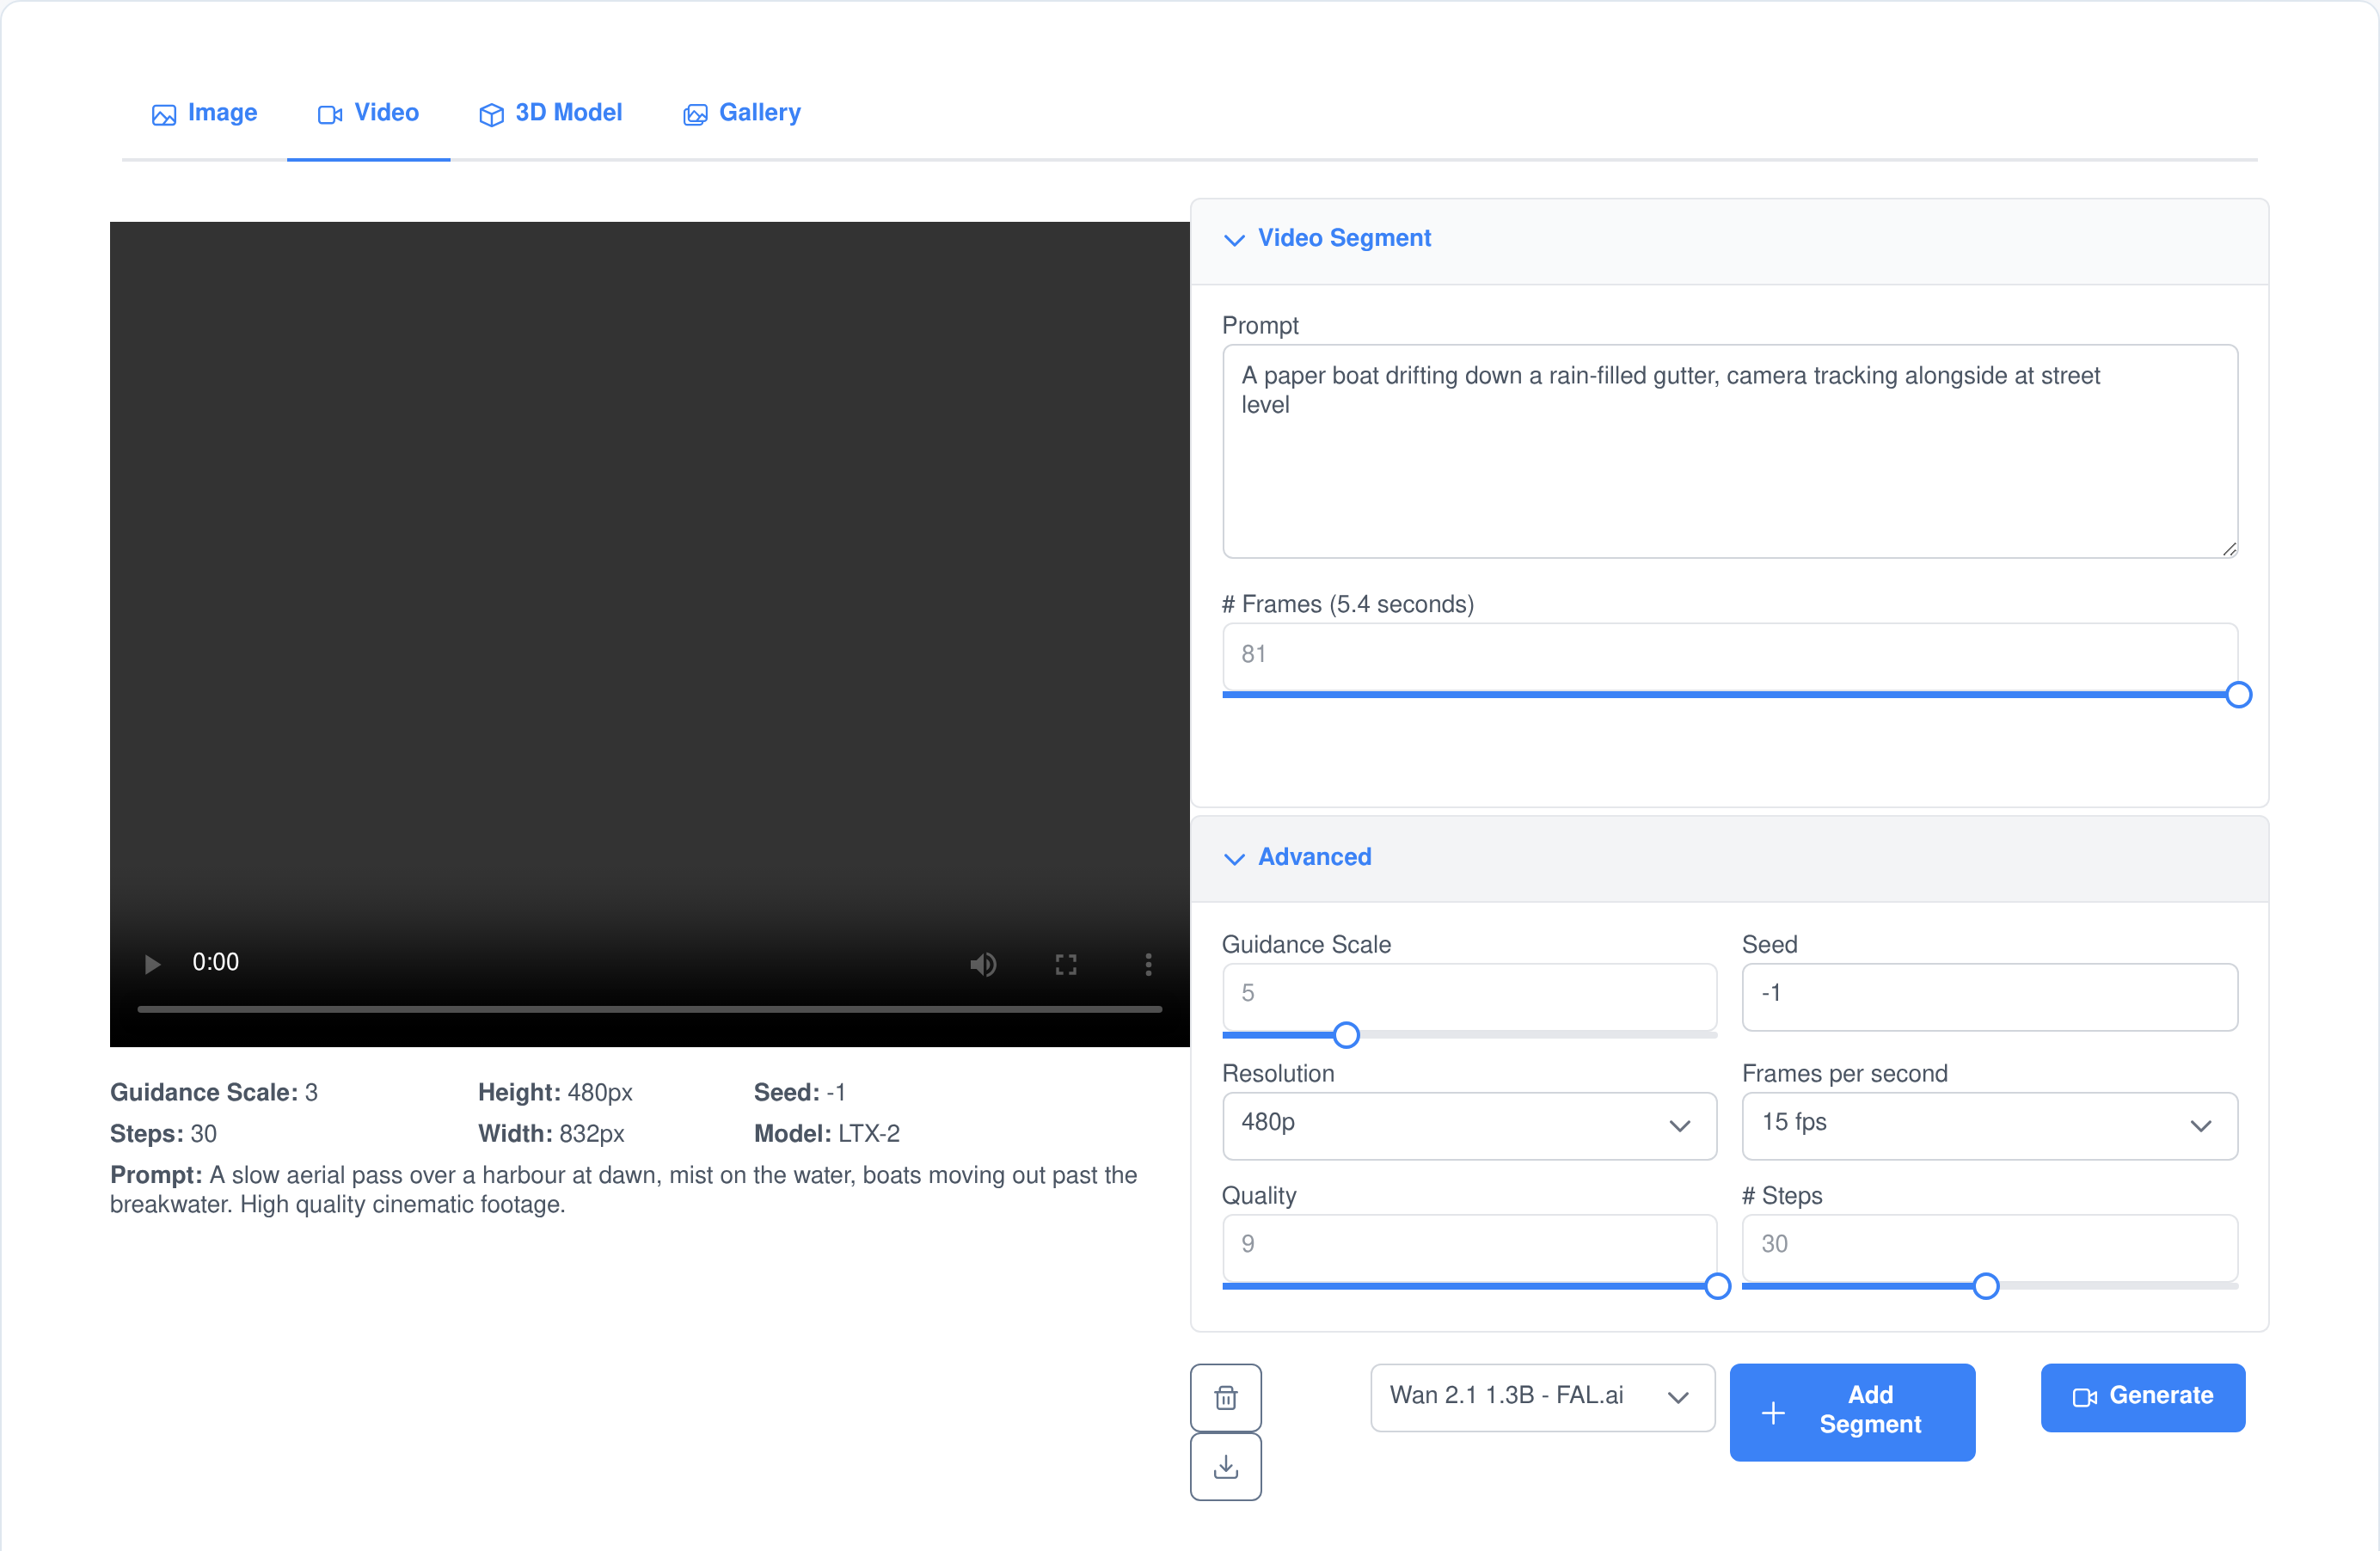2380x1551 pixels.
Task: Collapse the Advanced section
Action: pyautogui.click(x=1729, y=858)
